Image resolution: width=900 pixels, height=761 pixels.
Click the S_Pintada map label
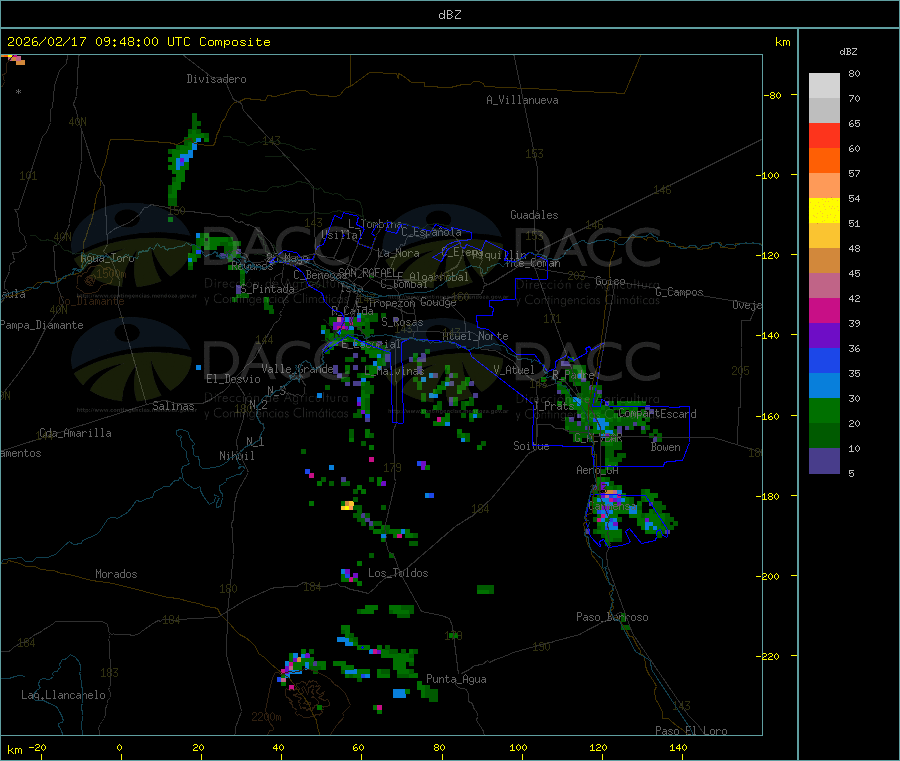coord(267,289)
